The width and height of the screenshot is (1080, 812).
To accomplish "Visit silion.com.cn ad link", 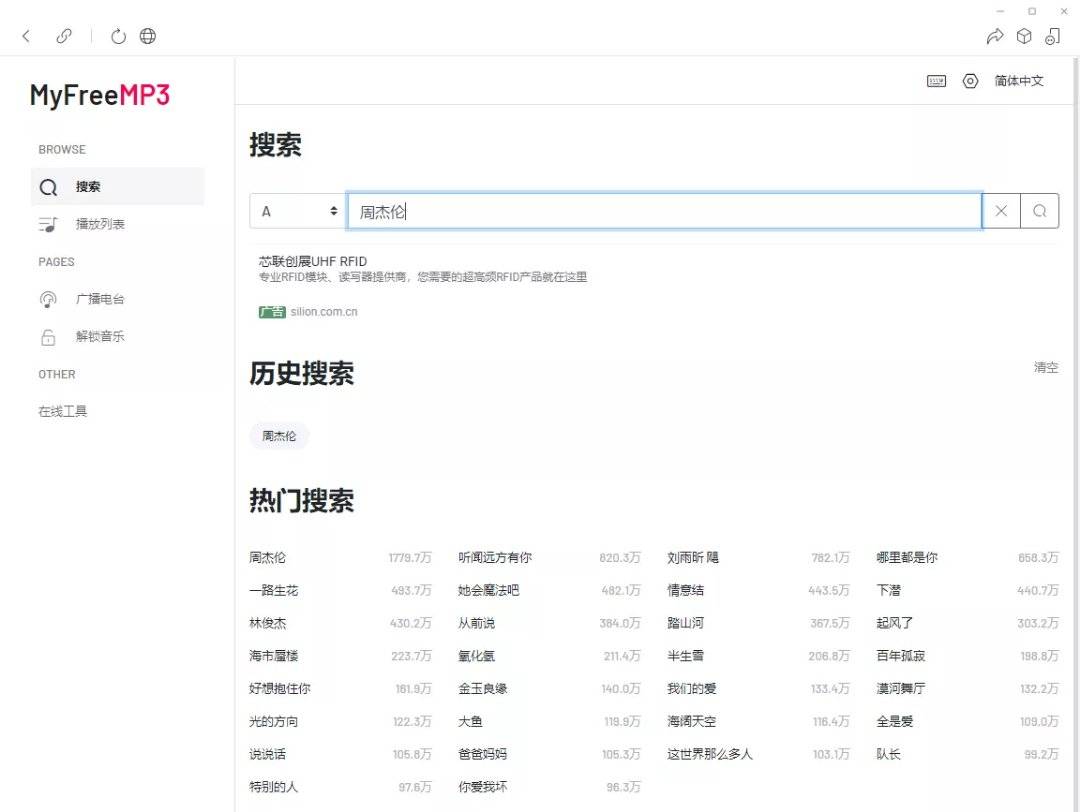I will coord(324,311).
